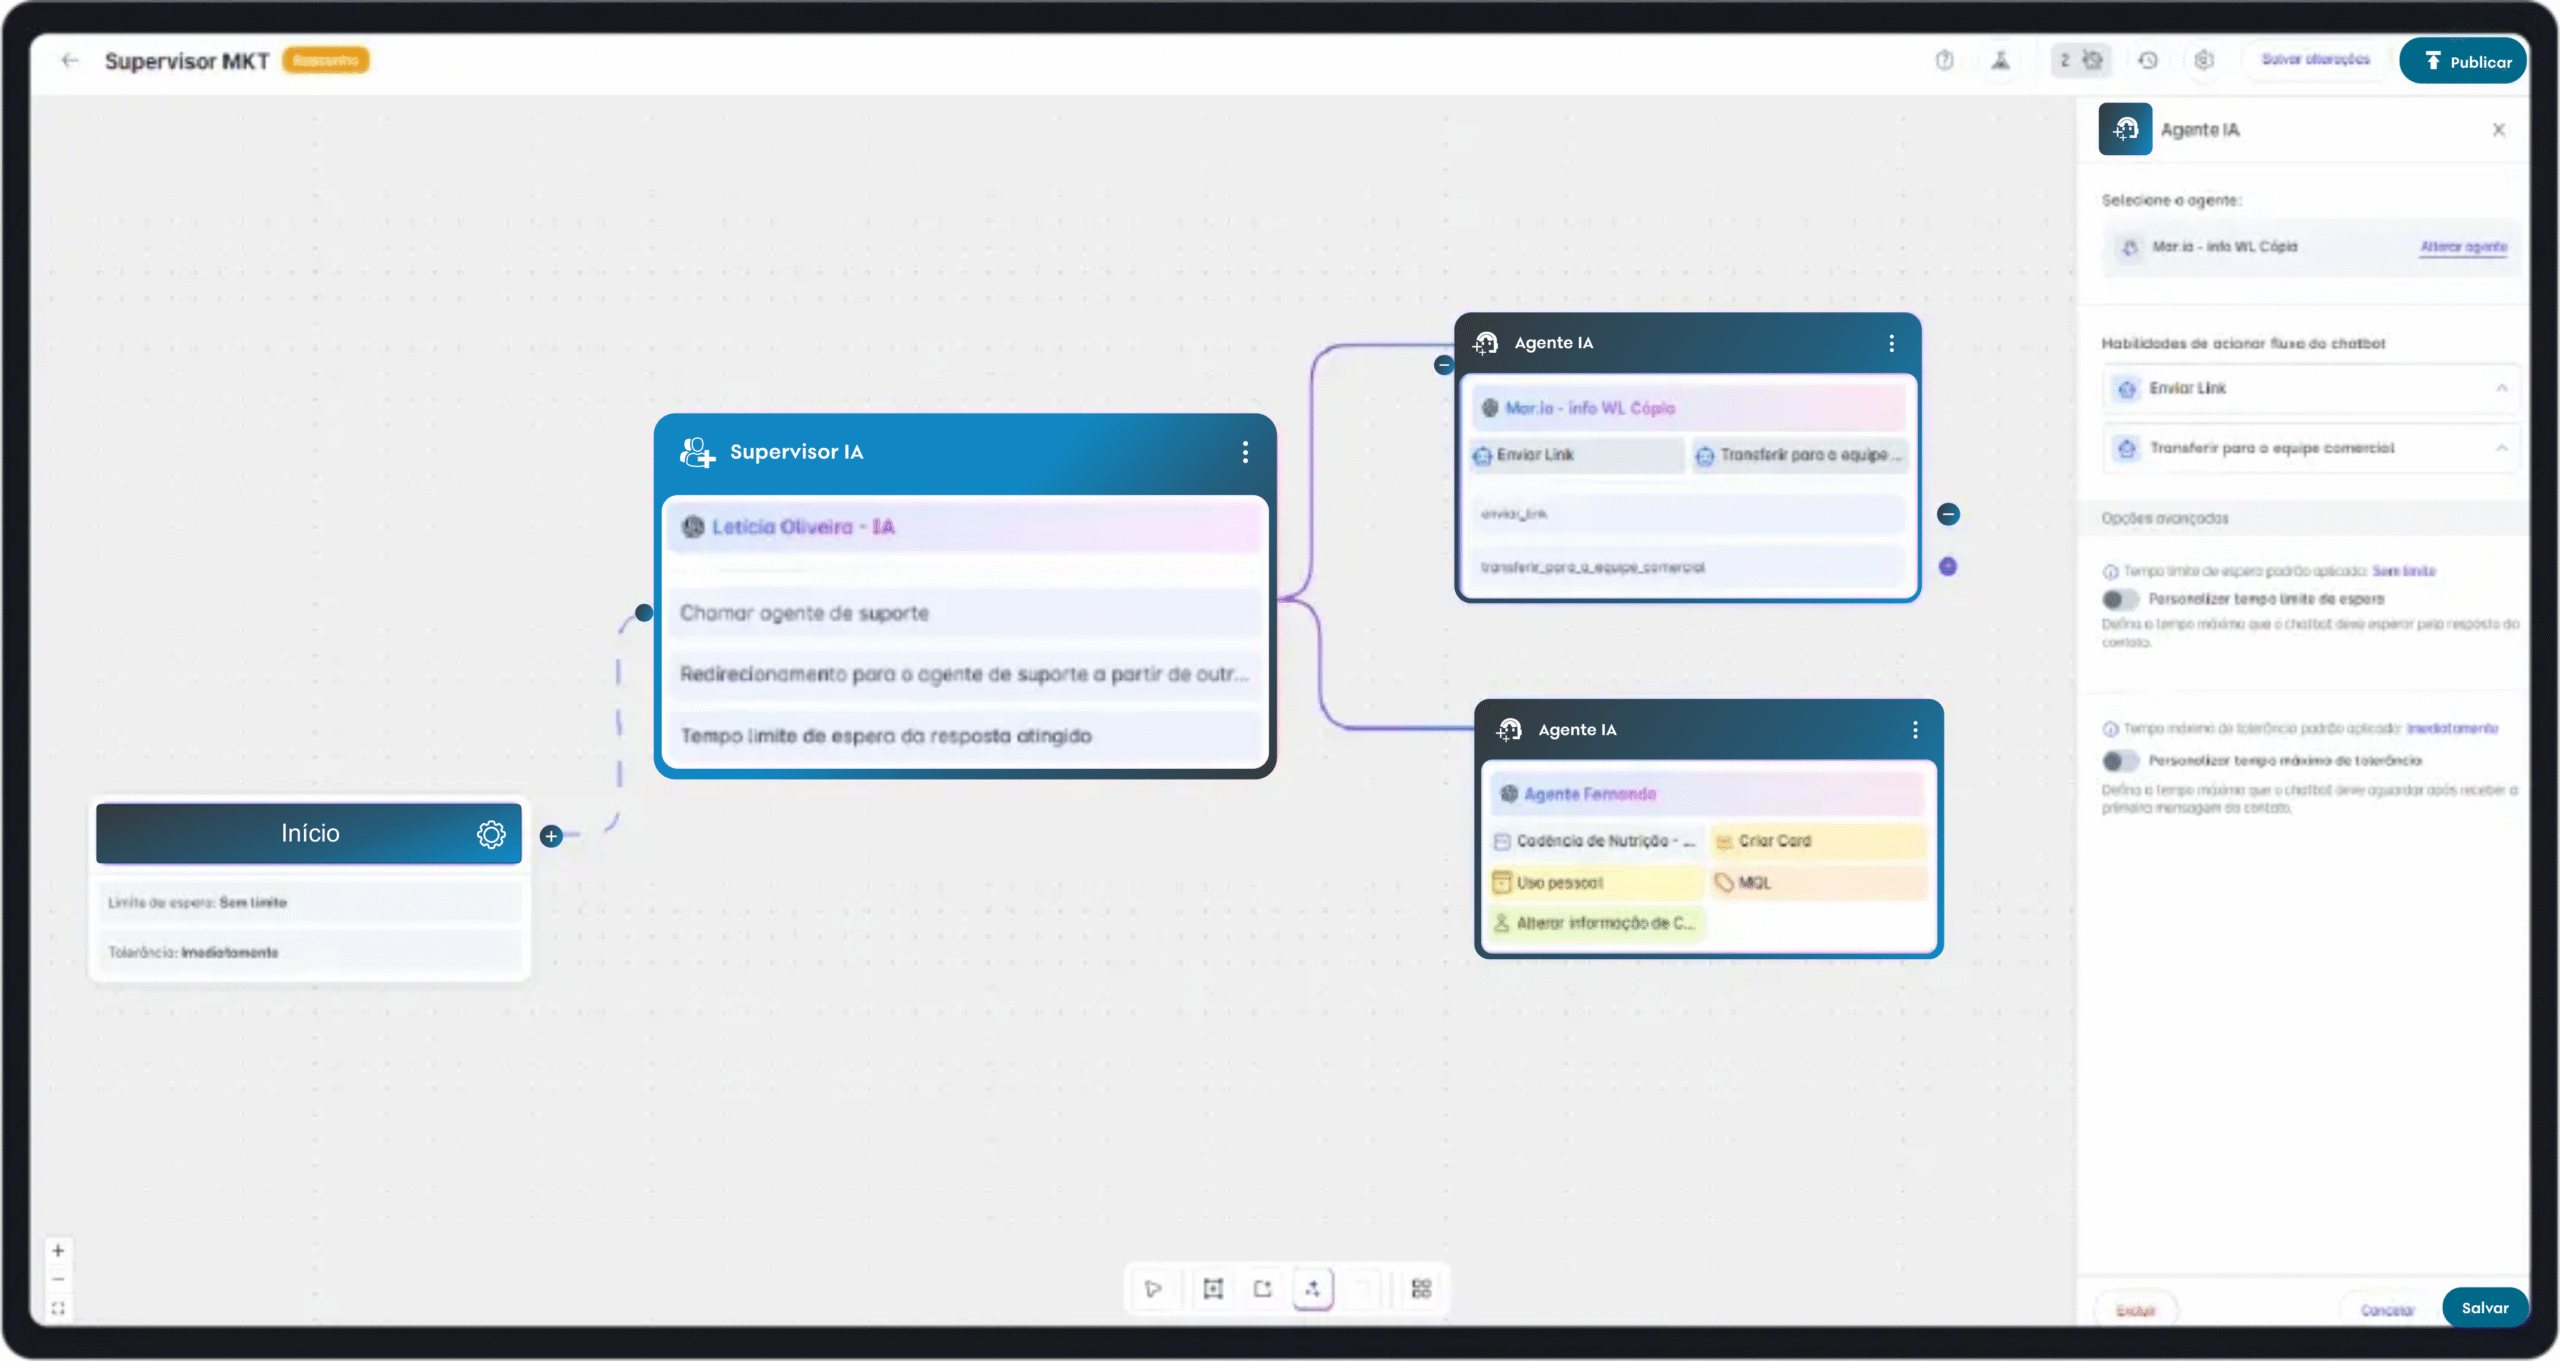
Task: Click the plus connector beside Início
Action: (x=551, y=836)
